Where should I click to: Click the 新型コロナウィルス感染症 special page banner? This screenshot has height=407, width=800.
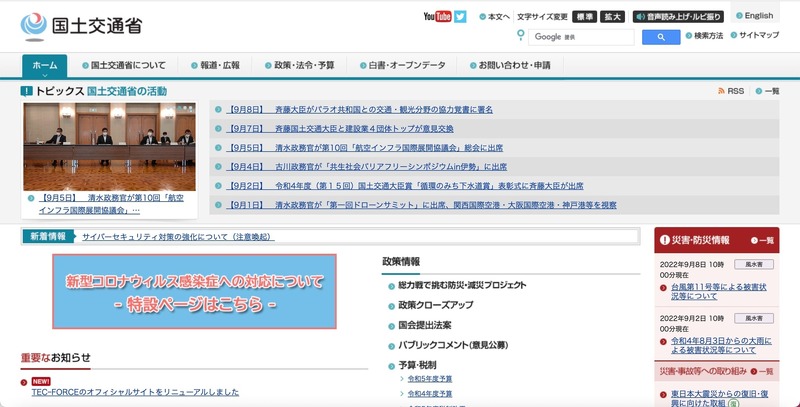(194, 290)
